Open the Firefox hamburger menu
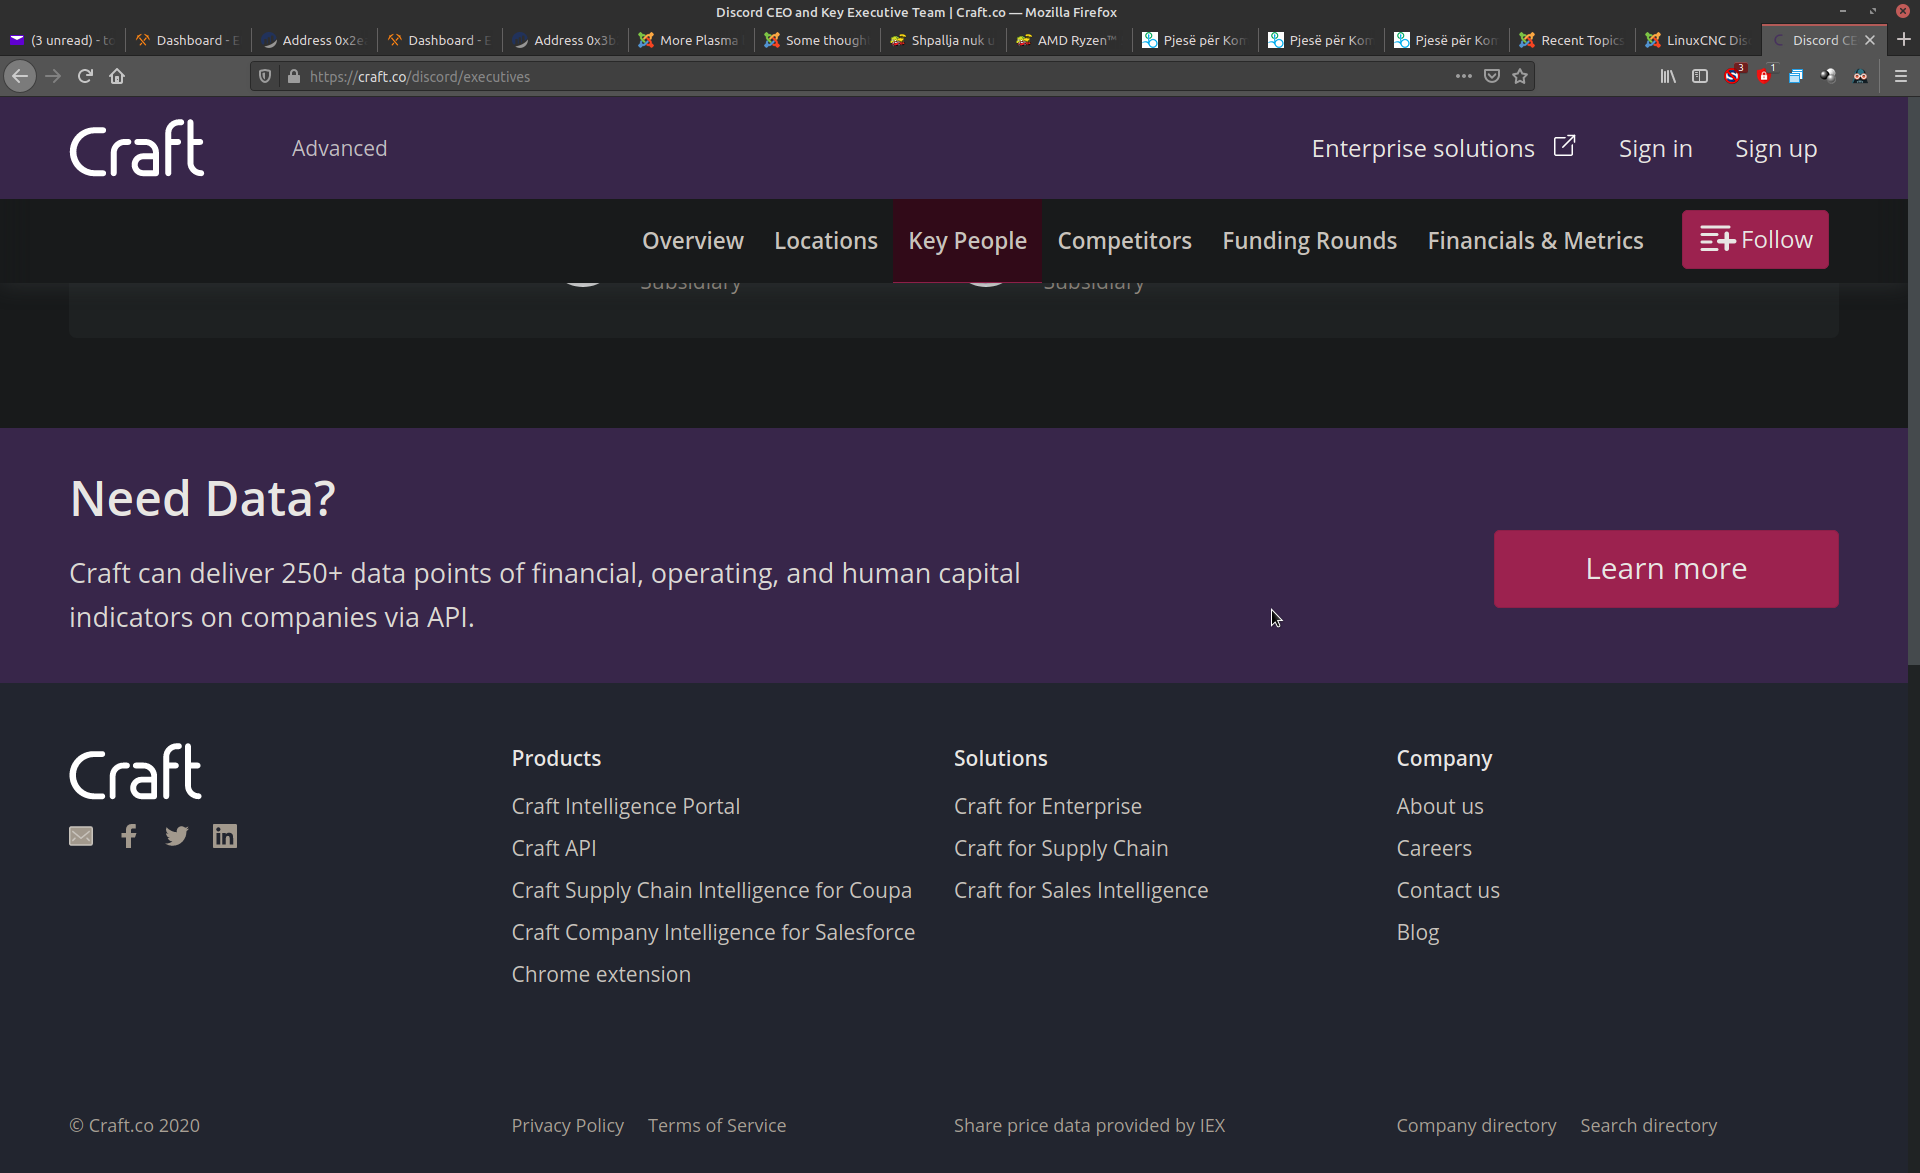 (x=1901, y=76)
